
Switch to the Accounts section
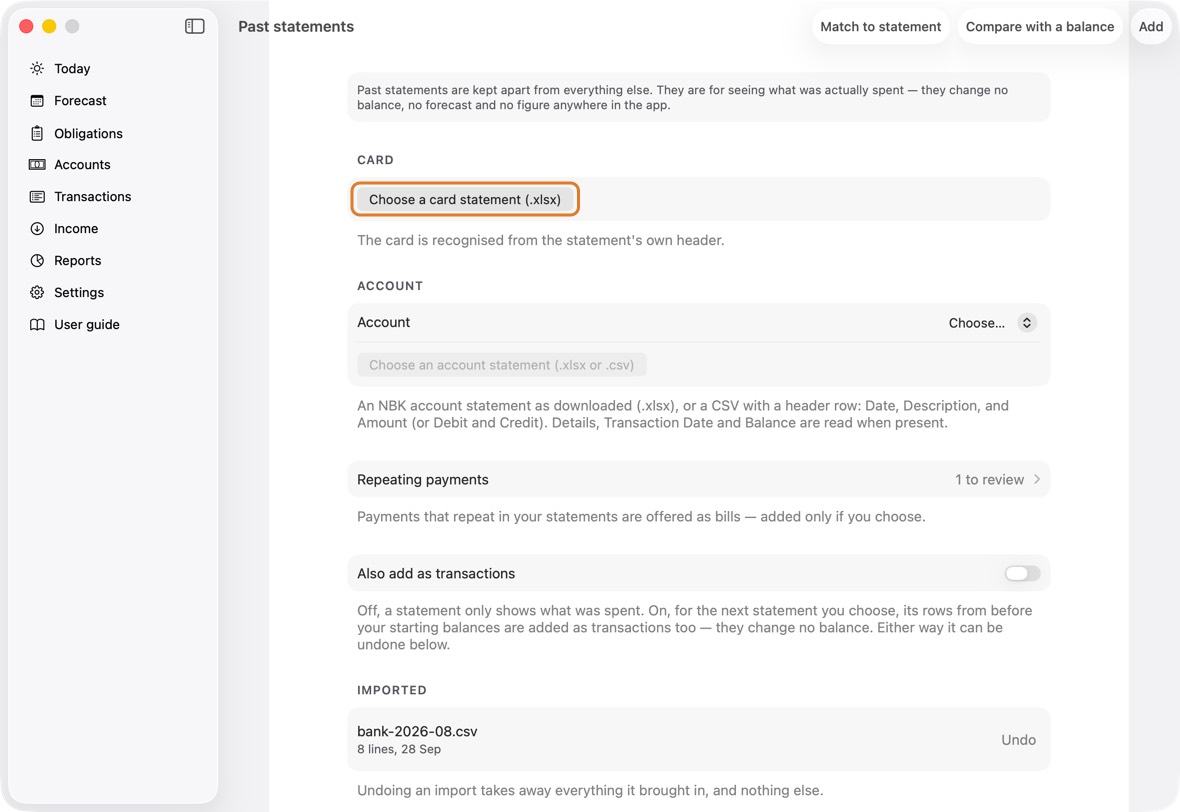(x=82, y=165)
